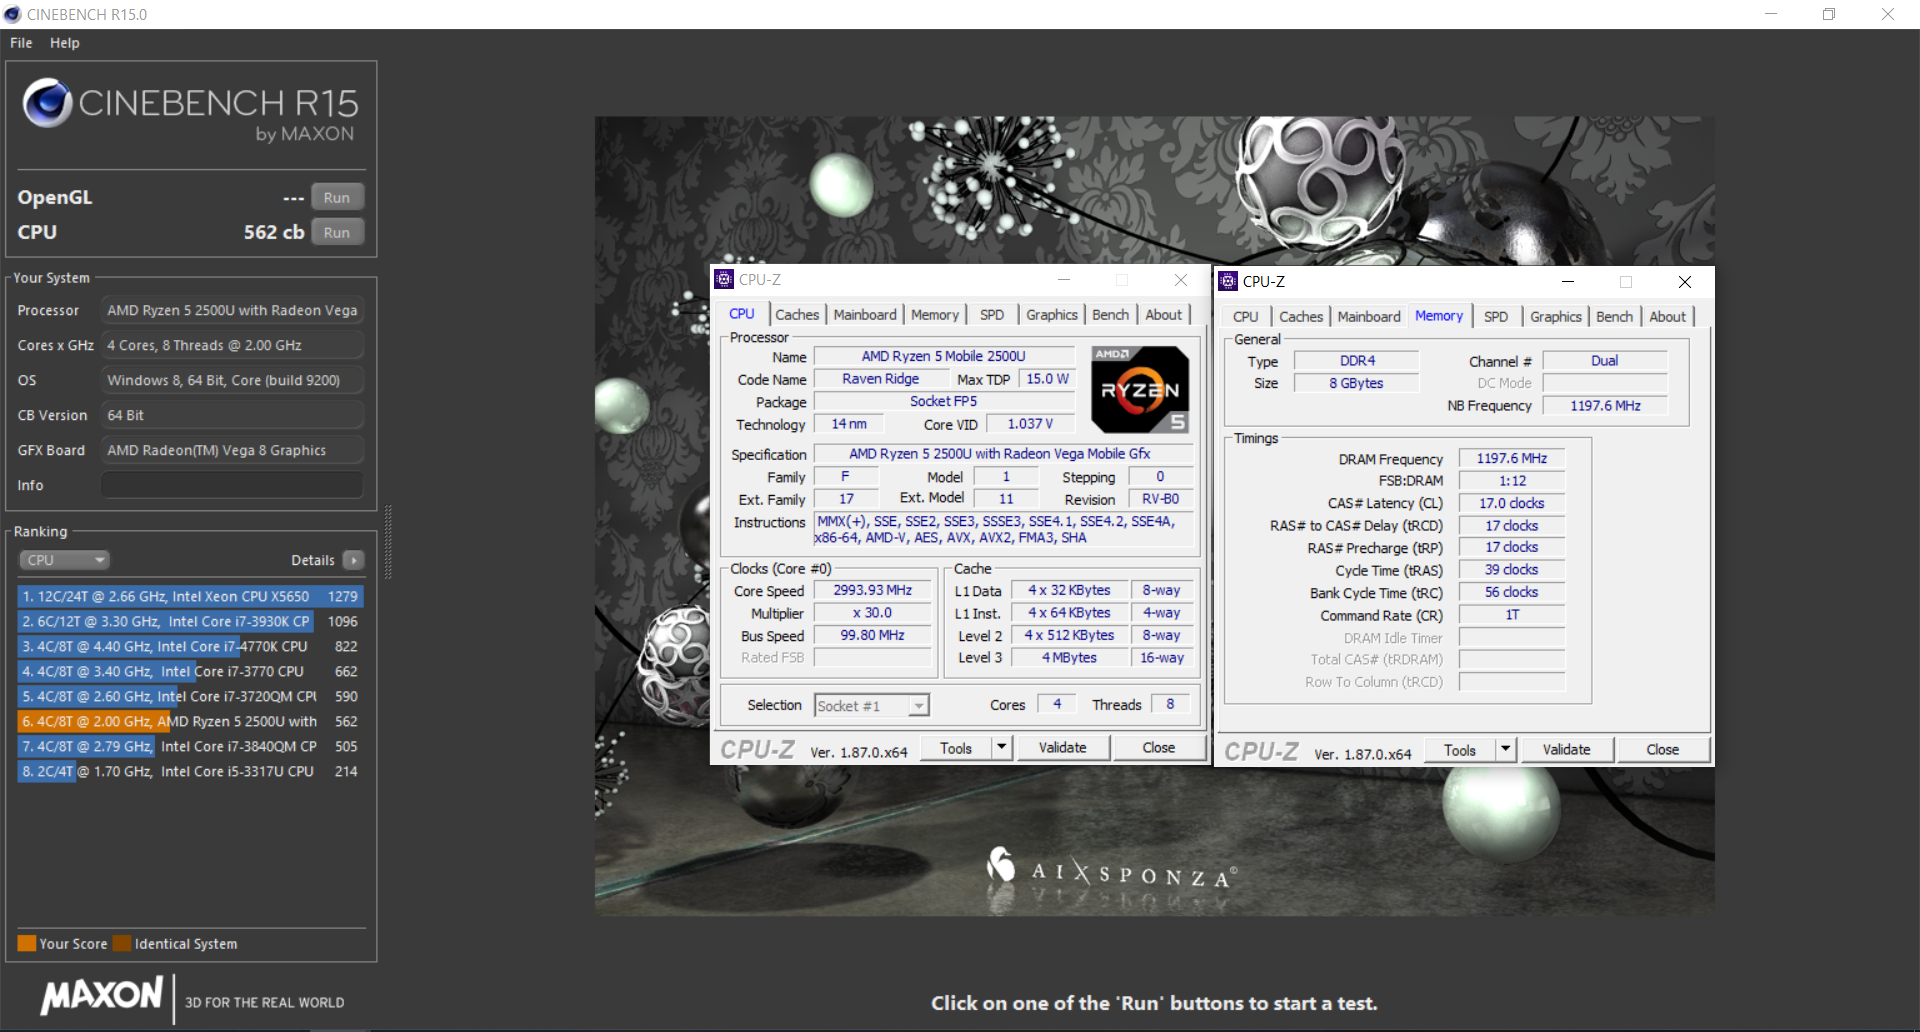Click the Cinebench title bar app icon
This screenshot has width=1920, height=1032.
pos(12,14)
